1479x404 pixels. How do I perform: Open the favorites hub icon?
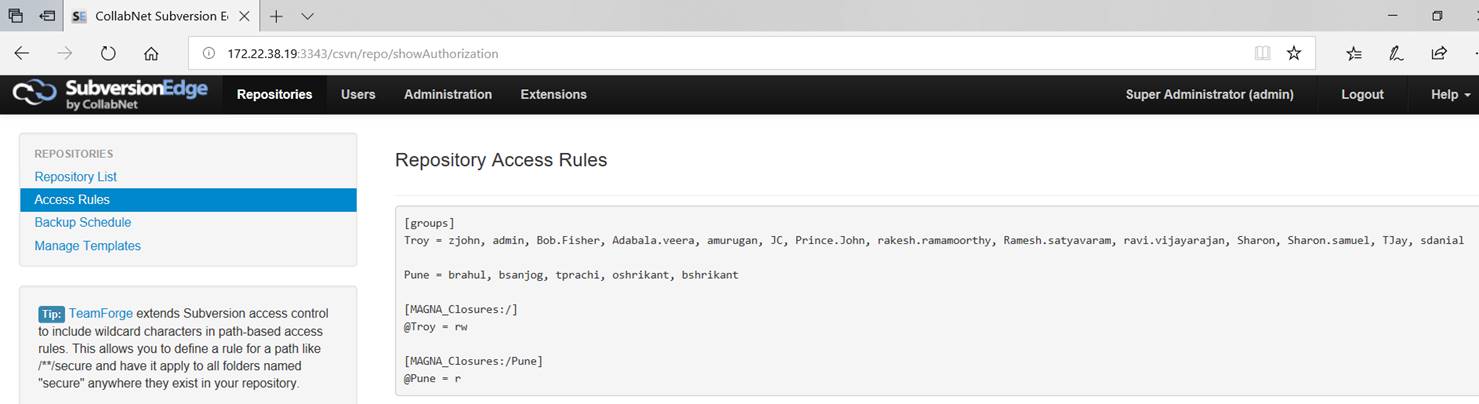click(1354, 53)
